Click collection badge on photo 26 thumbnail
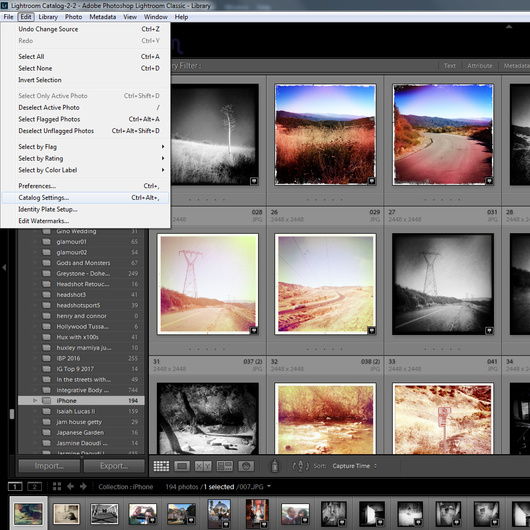This screenshot has width=530, height=530. [371, 181]
